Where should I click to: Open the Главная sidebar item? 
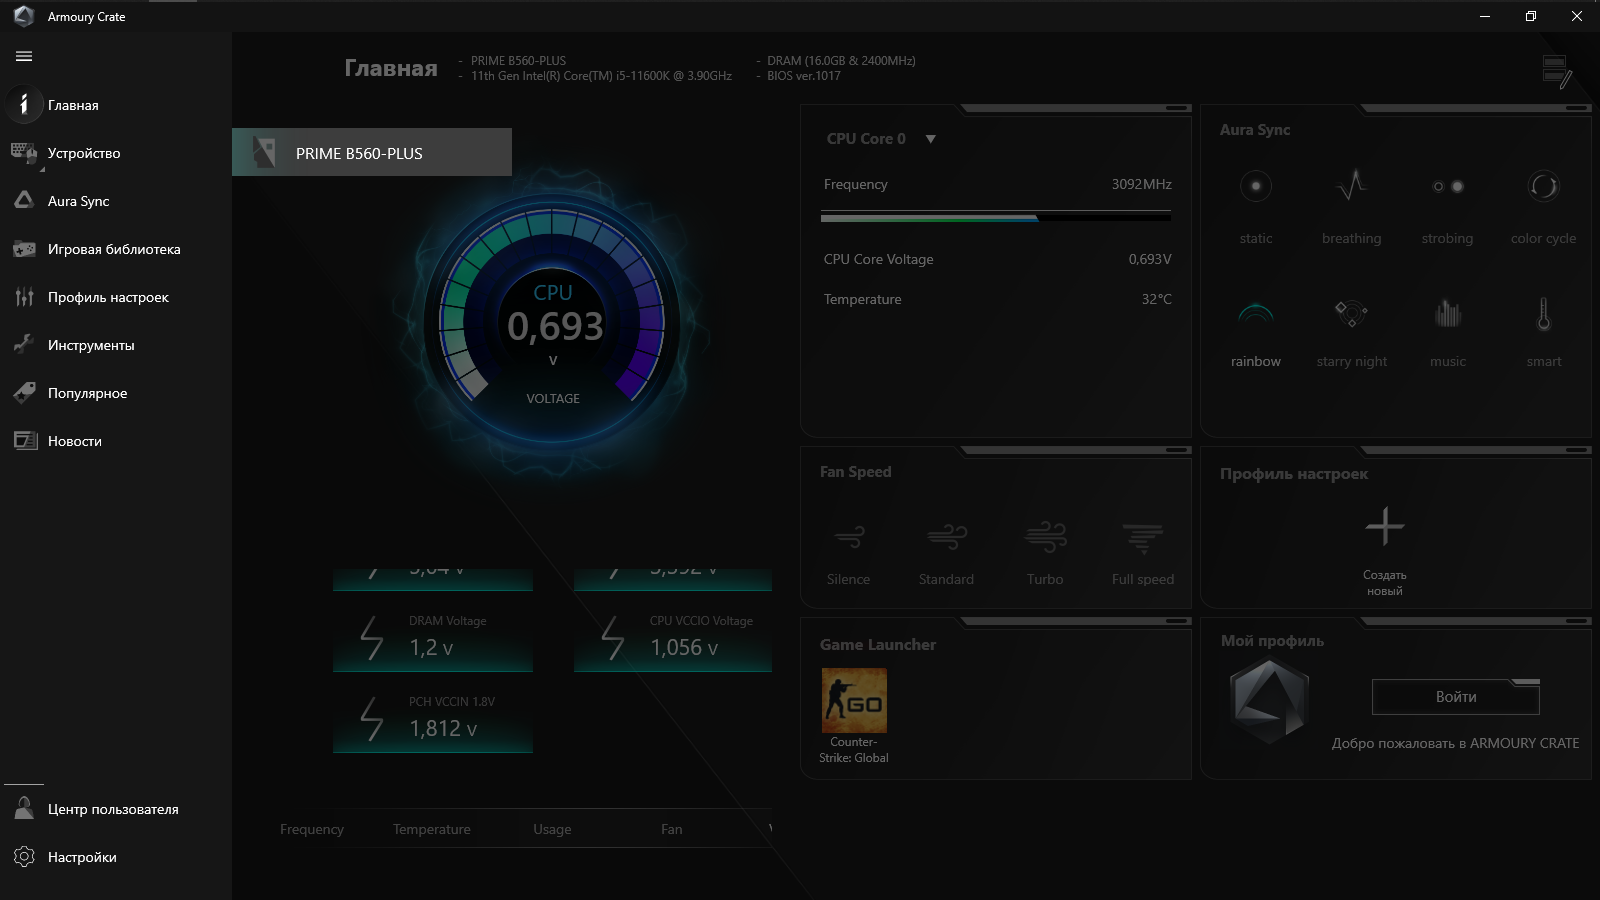click(x=116, y=105)
